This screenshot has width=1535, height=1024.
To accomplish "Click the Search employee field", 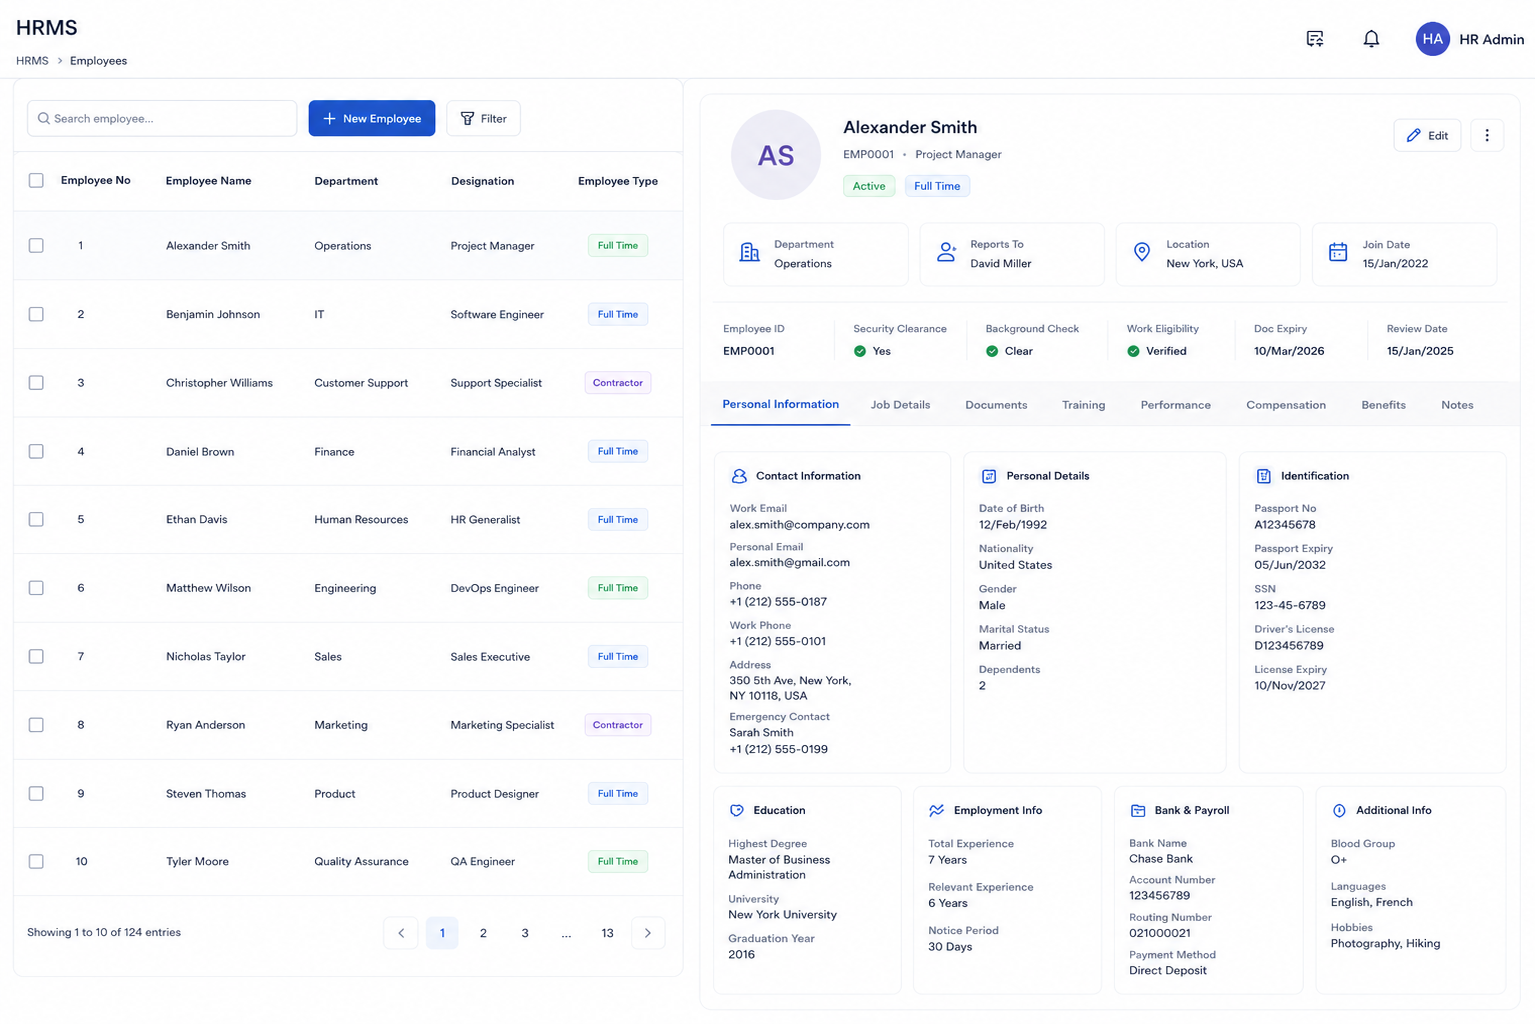I will [x=162, y=118].
